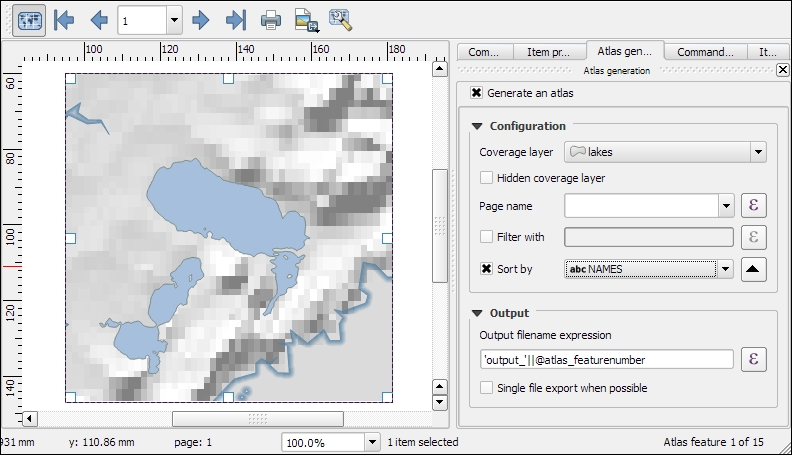The image size is (792, 455).
Task: Go to next atlas feature
Action: pos(201,21)
